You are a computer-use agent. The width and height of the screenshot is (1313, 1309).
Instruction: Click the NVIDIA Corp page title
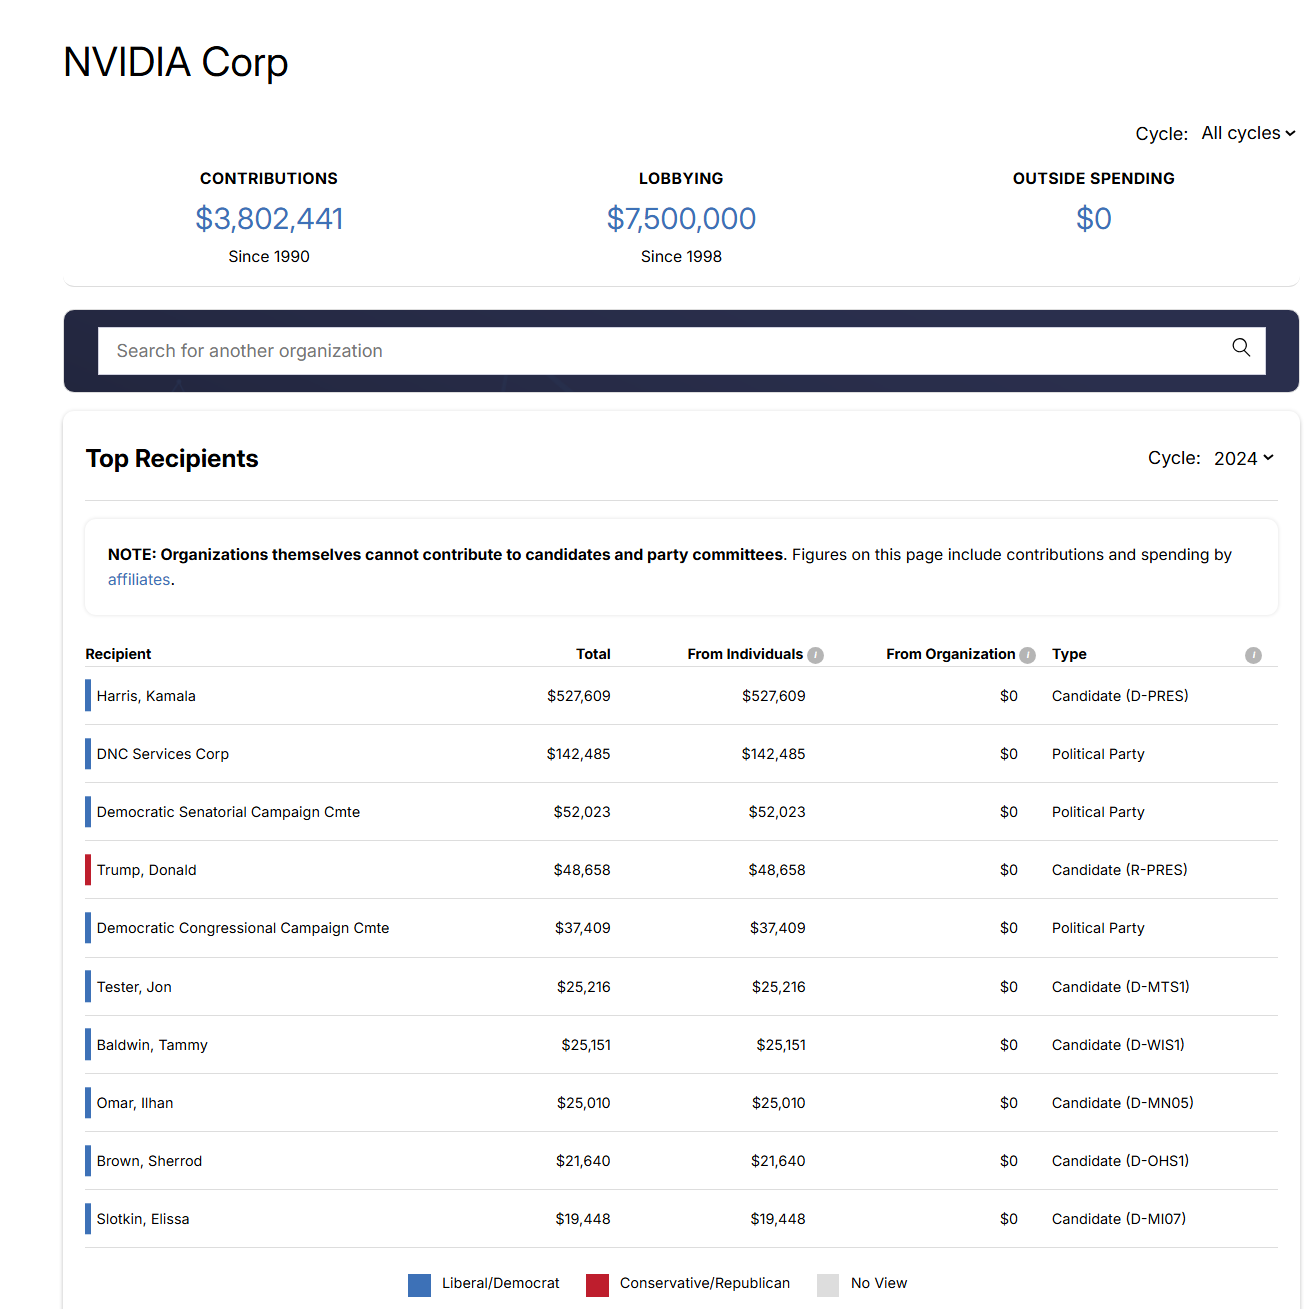(176, 62)
